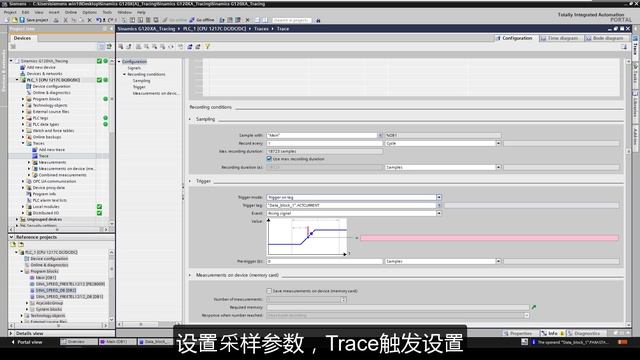This screenshot has height=360, width=640.
Task: Click the pink trigger Value input field
Action: (489, 238)
